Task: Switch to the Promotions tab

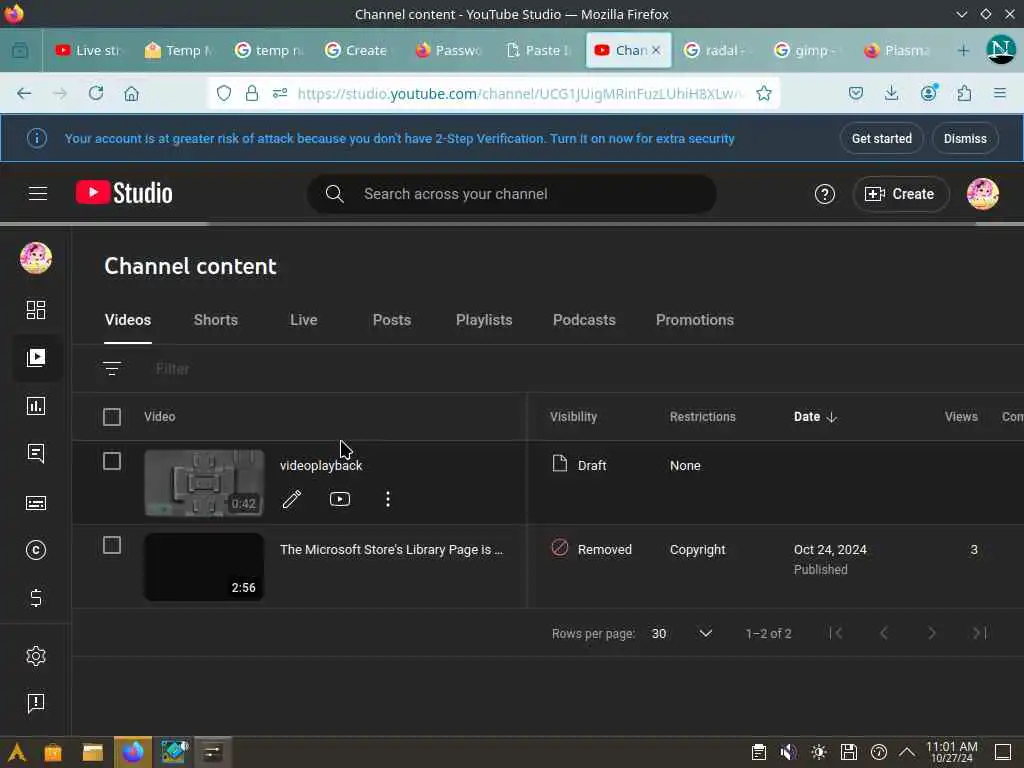Action: pyautogui.click(x=695, y=320)
